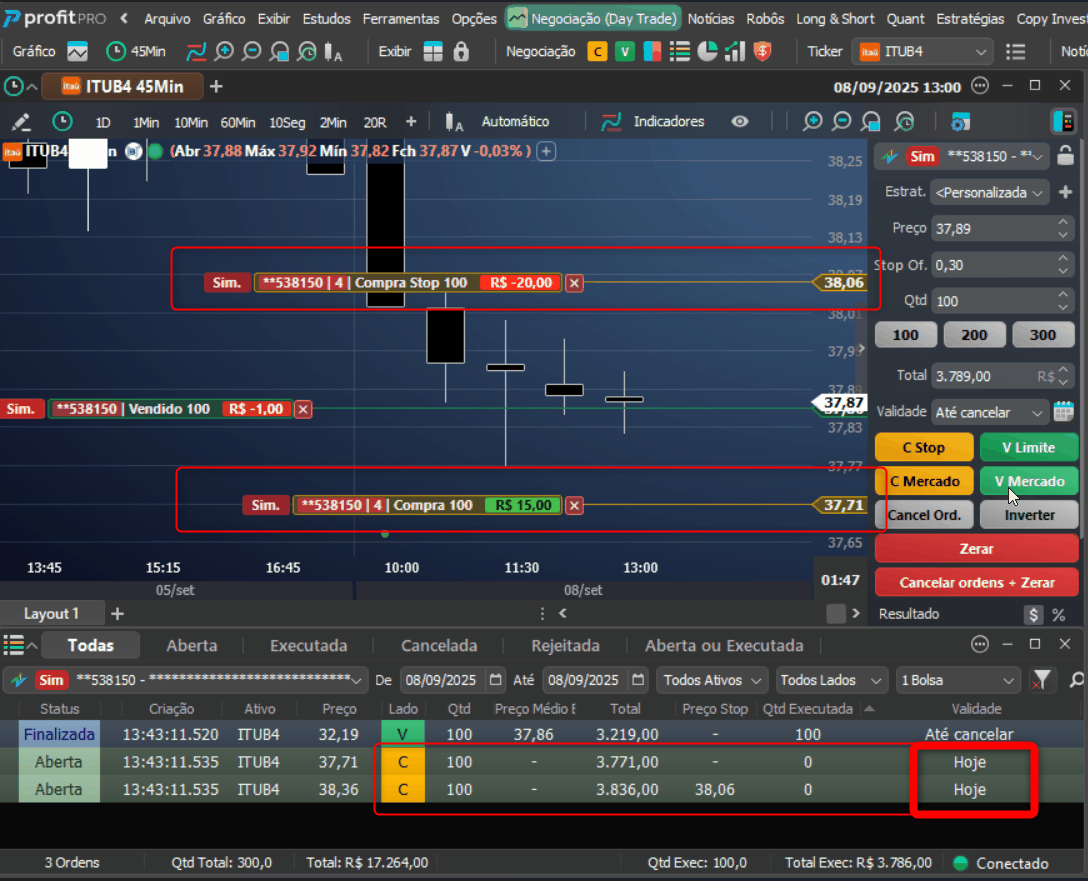
Task: Click the red shield dollar icon
Action: pos(763,51)
